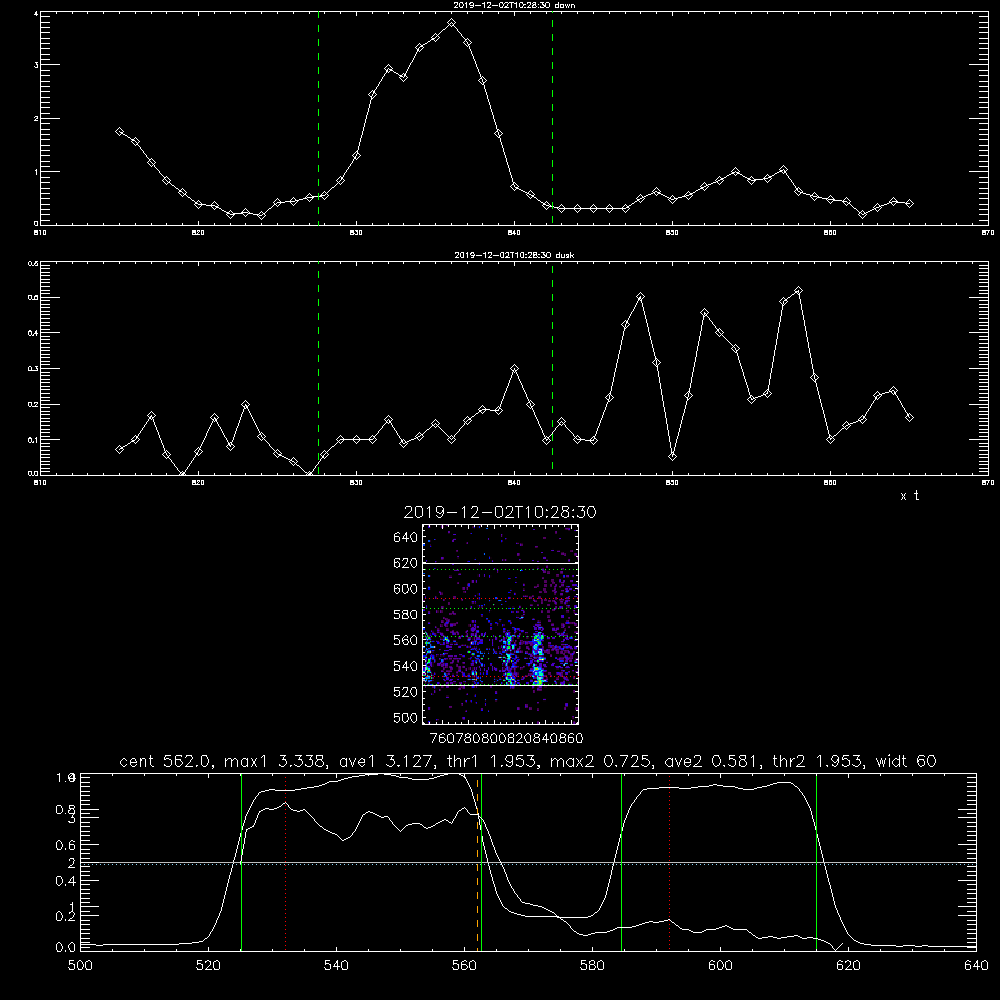
Task: Select the heatmap title 2019-12-02T10:28:30
Action: [499, 512]
